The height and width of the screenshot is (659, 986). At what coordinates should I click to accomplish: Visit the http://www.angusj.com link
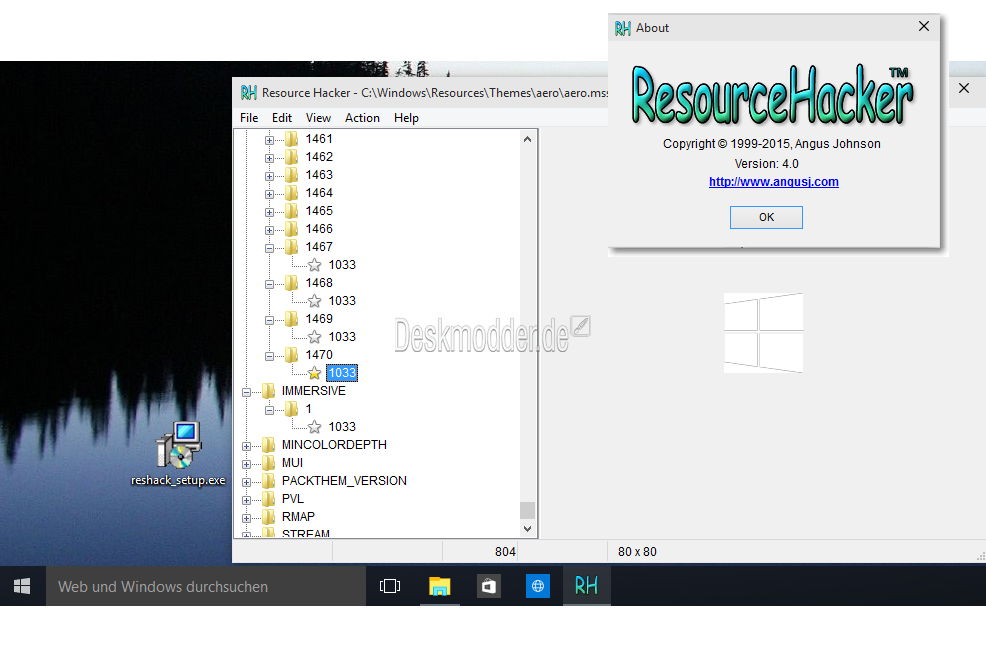click(x=773, y=182)
